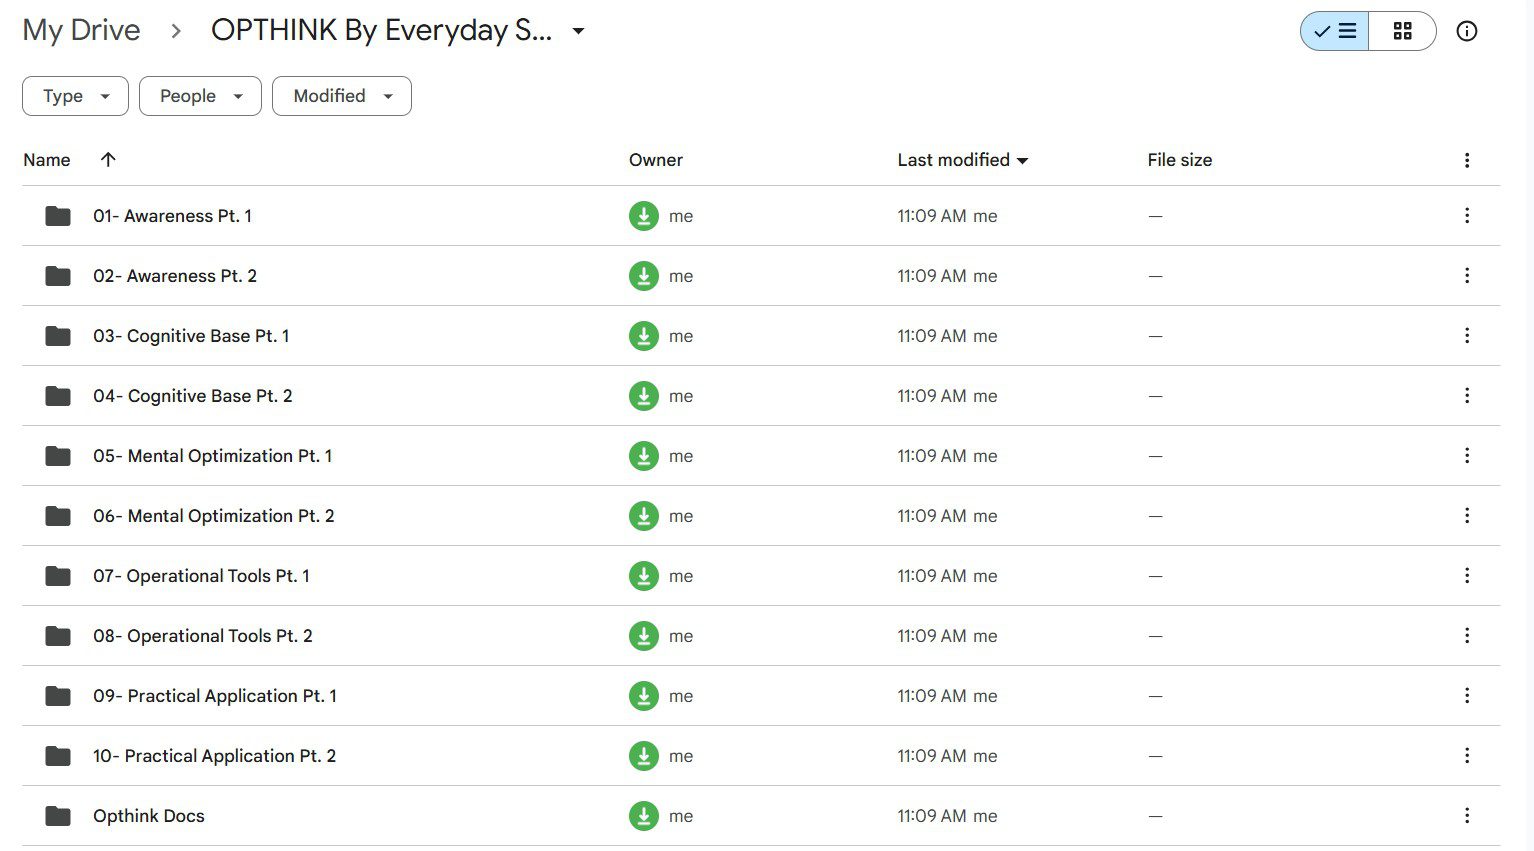Go back to My Drive
Image resolution: width=1534 pixels, height=851 pixels.
coord(81,30)
